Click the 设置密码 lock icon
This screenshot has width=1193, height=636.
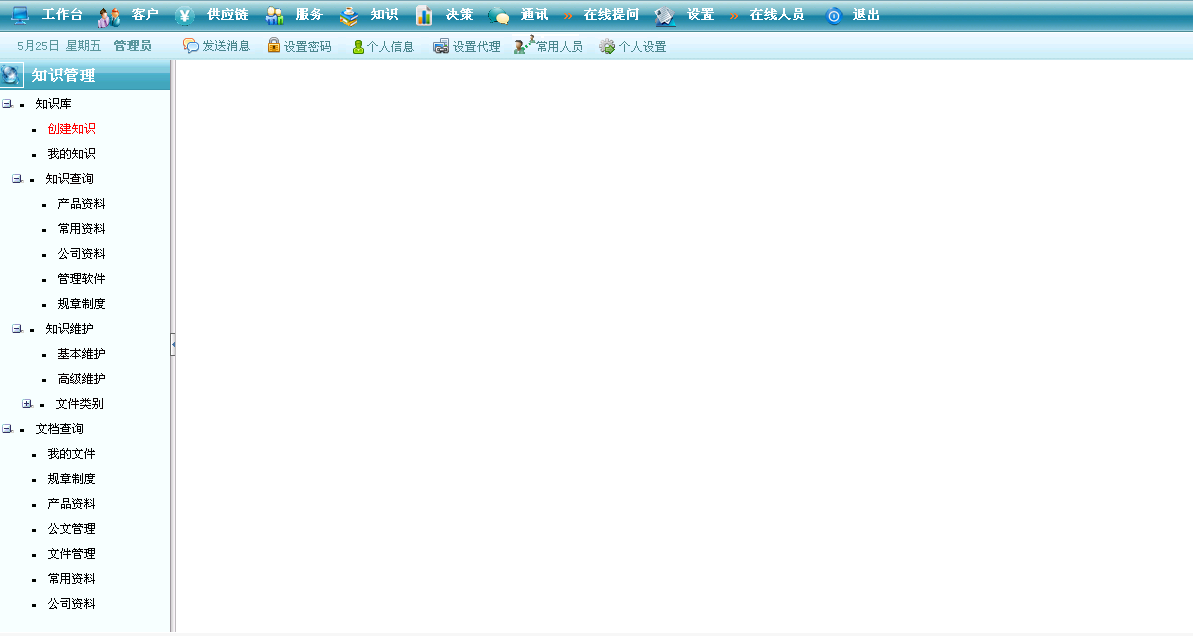(x=273, y=46)
